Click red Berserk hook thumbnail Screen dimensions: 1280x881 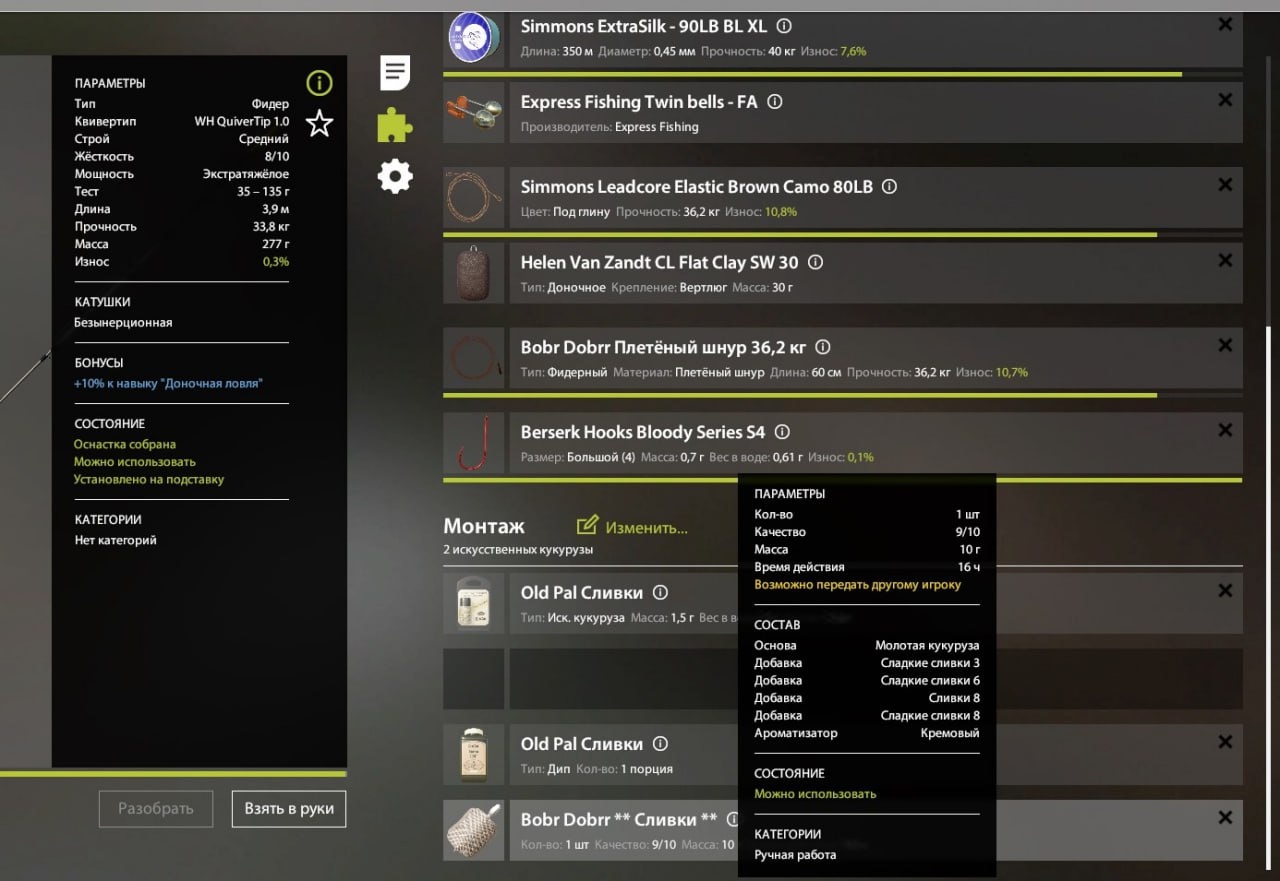(x=474, y=443)
